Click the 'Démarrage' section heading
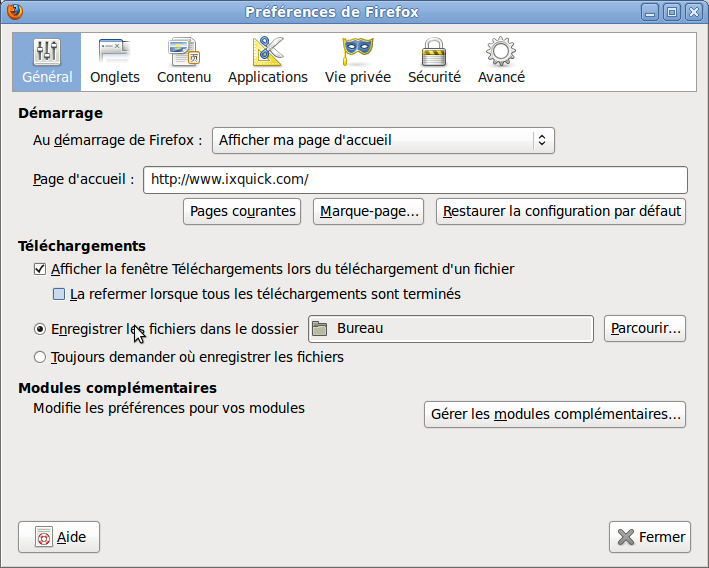The height and width of the screenshot is (568, 709). click(61, 113)
